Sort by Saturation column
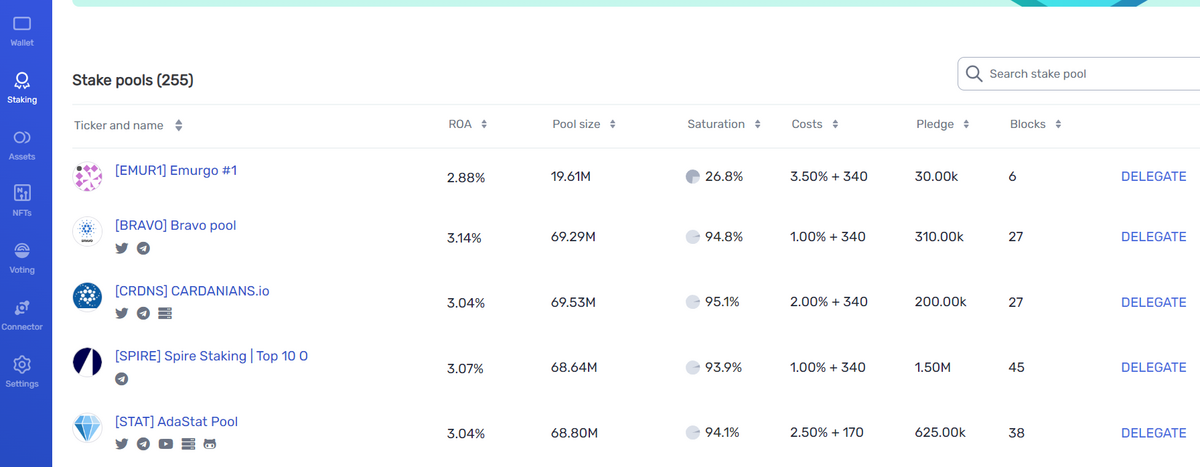 (x=724, y=124)
